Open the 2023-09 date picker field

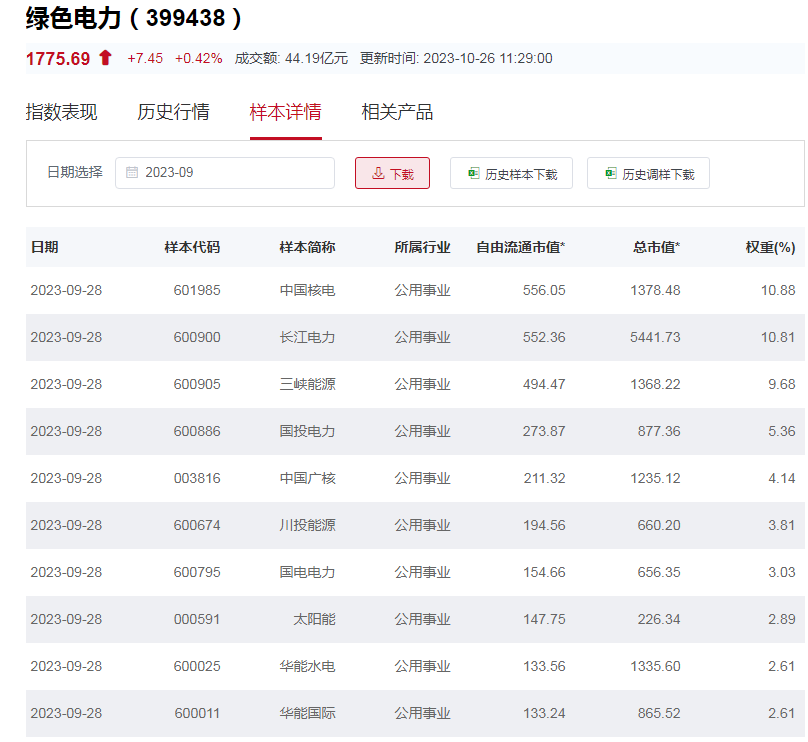point(225,173)
